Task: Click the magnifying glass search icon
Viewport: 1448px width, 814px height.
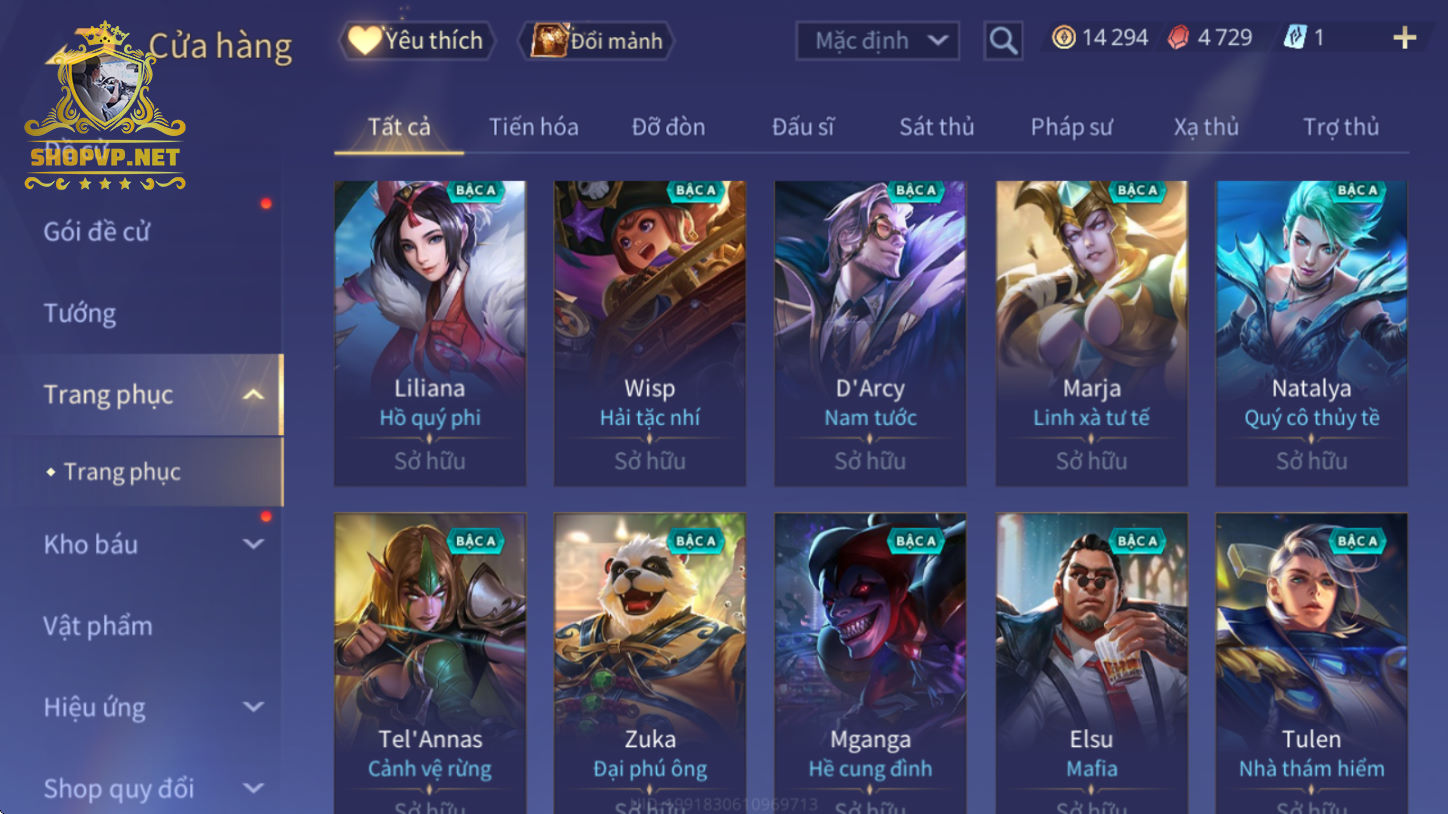Action: point(1003,41)
